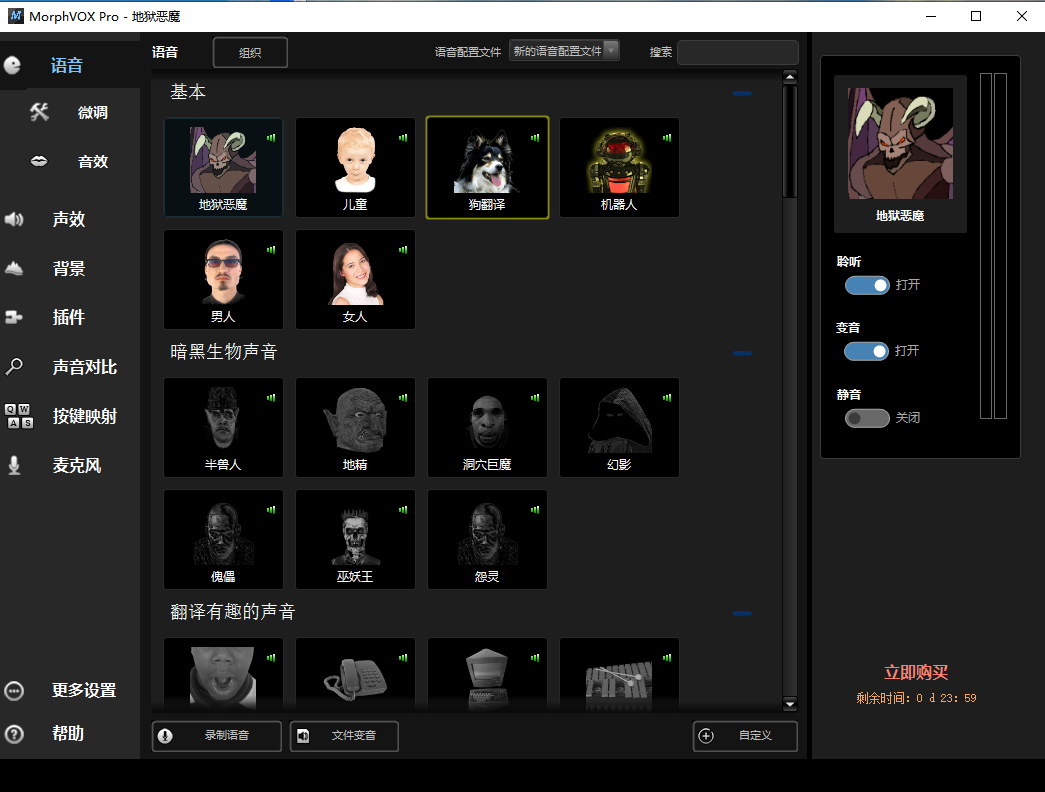The image size is (1045, 792).
Task: Select the 女人 woman voice
Action: pos(355,279)
